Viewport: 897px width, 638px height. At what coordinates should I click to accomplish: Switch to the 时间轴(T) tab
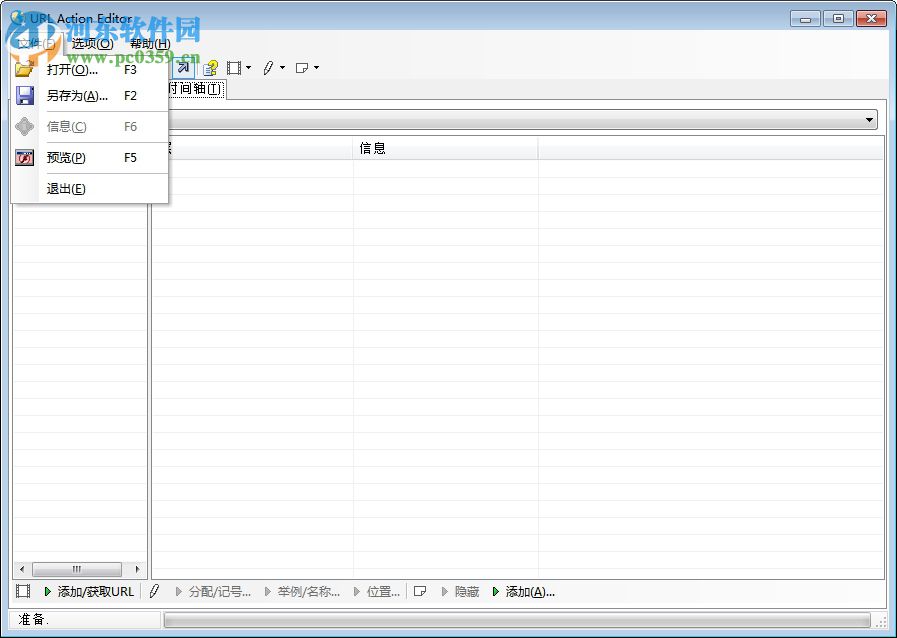[197, 88]
